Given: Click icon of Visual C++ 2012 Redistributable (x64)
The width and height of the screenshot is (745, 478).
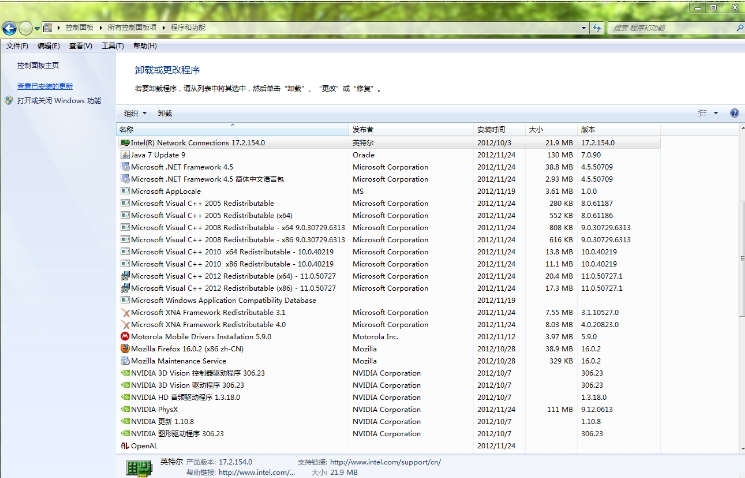Looking at the screenshot, I should coord(125,276).
